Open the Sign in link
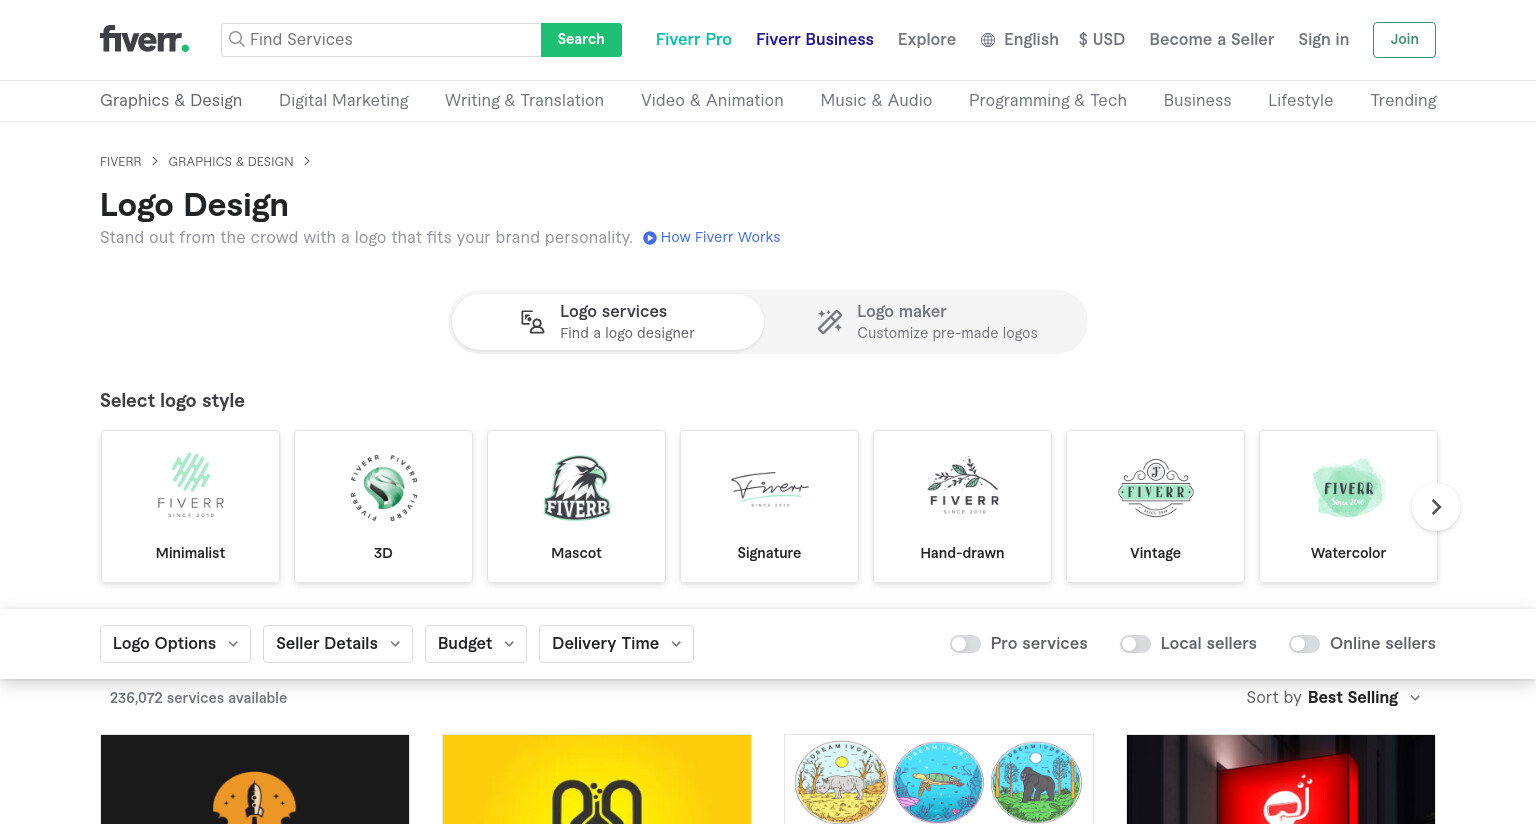This screenshot has height=824, width=1536. pyautogui.click(x=1323, y=40)
